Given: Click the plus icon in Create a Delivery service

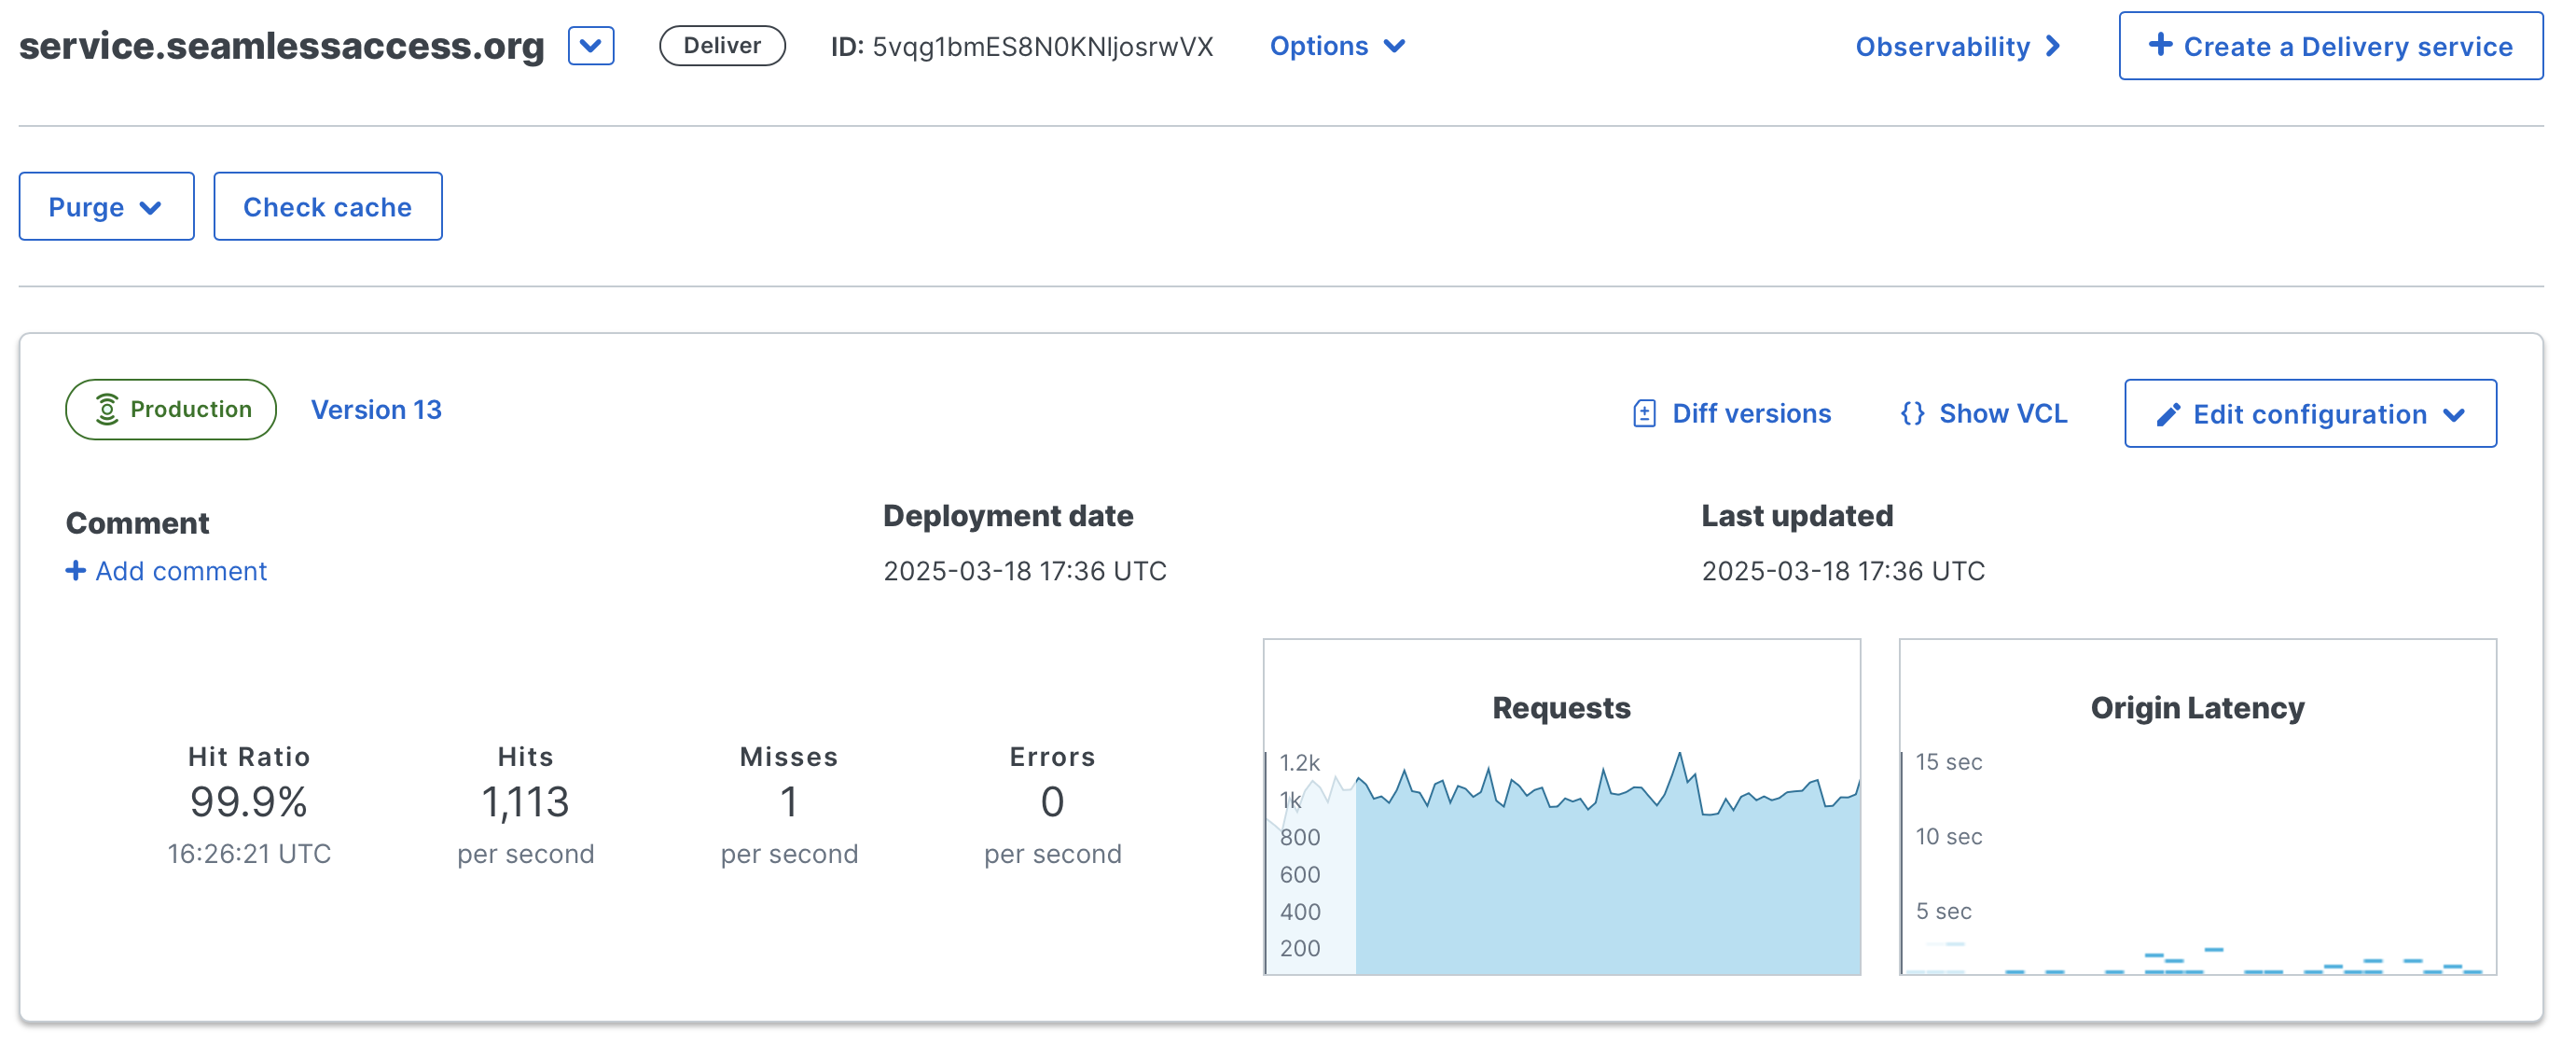Looking at the screenshot, I should point(2159,45).
